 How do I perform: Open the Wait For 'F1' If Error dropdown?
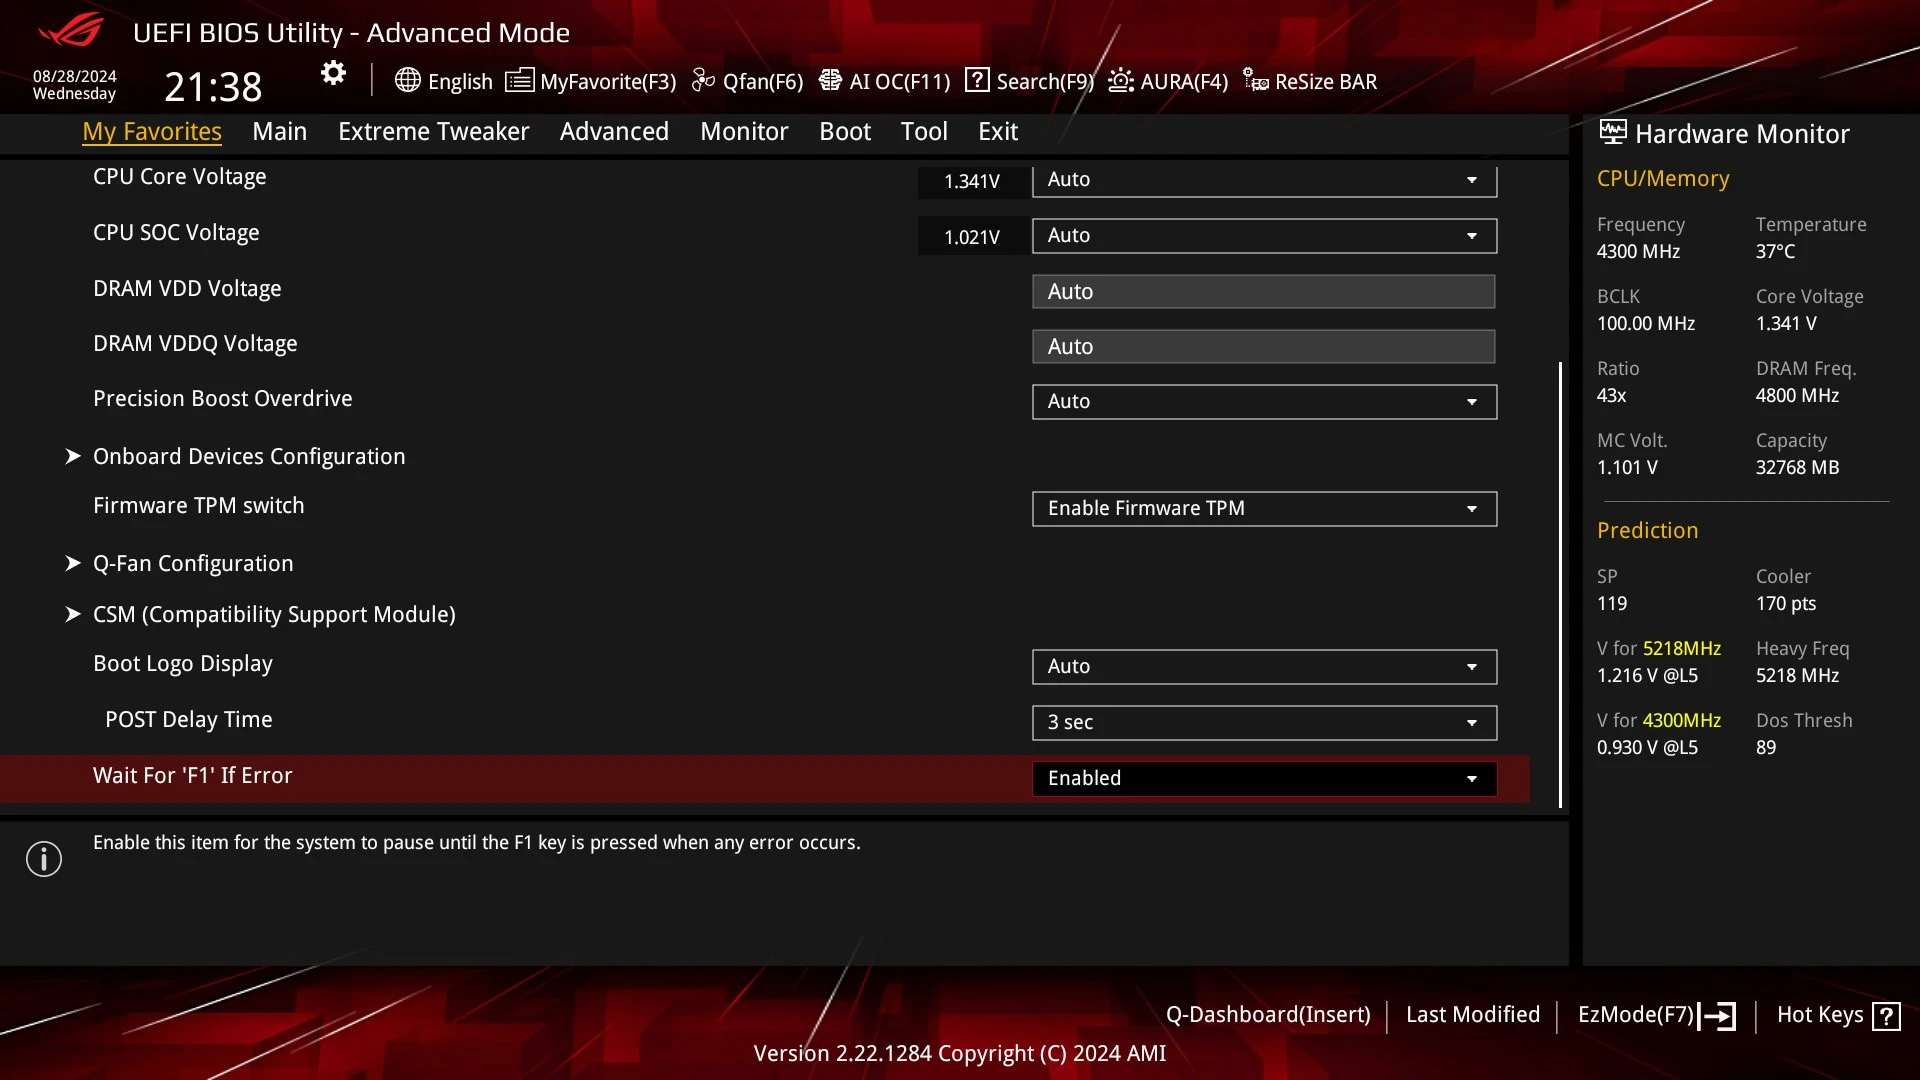point(1264,778)
